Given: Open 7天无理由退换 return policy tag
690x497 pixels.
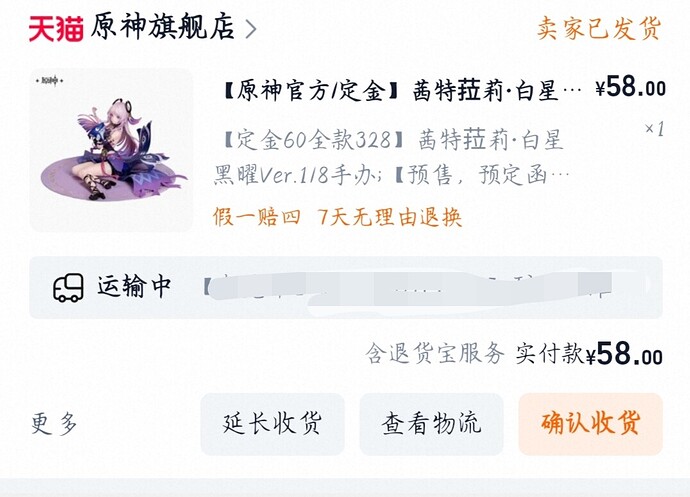Looking at the screenshot, I should point(390,217).
